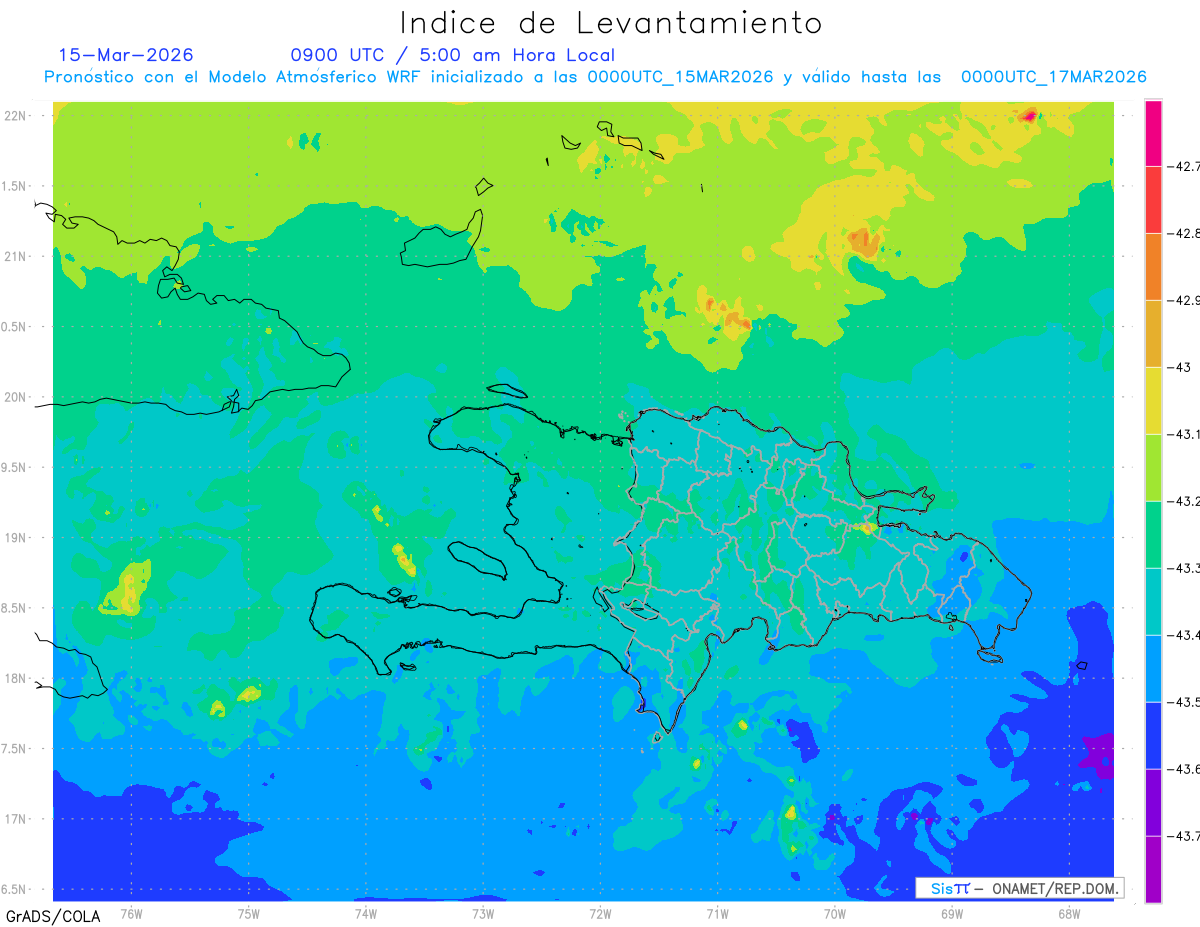
Task: Click the "17N" latitude label
Action: tap(17, 819)
